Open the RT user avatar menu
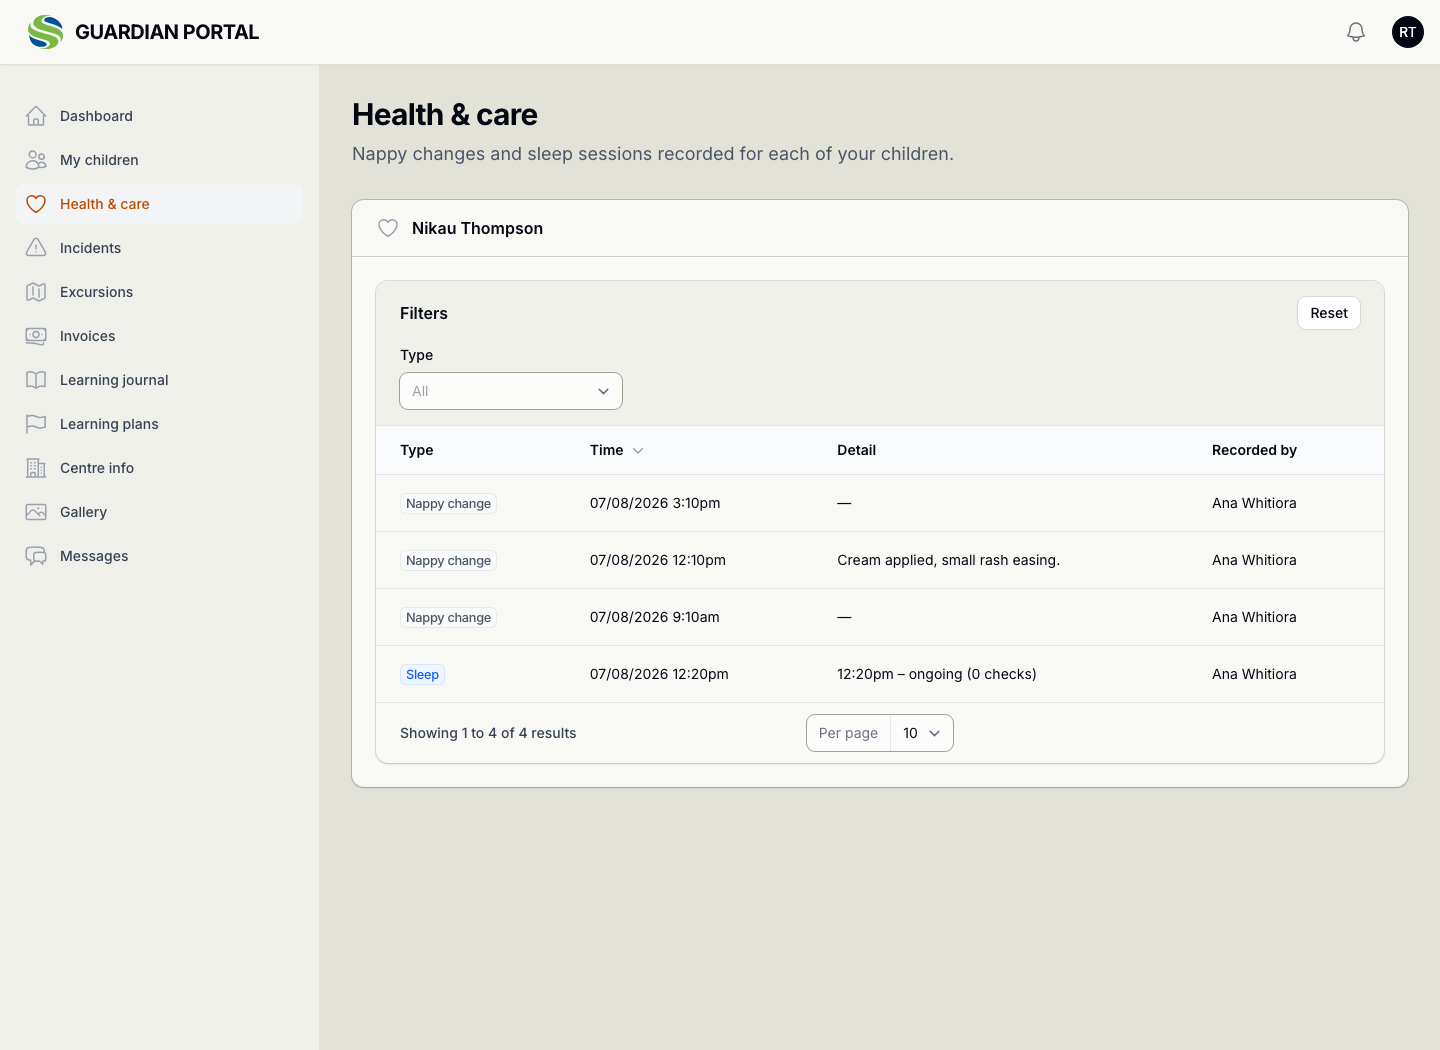1440x1050 pixels. [x=1408, y=32]
